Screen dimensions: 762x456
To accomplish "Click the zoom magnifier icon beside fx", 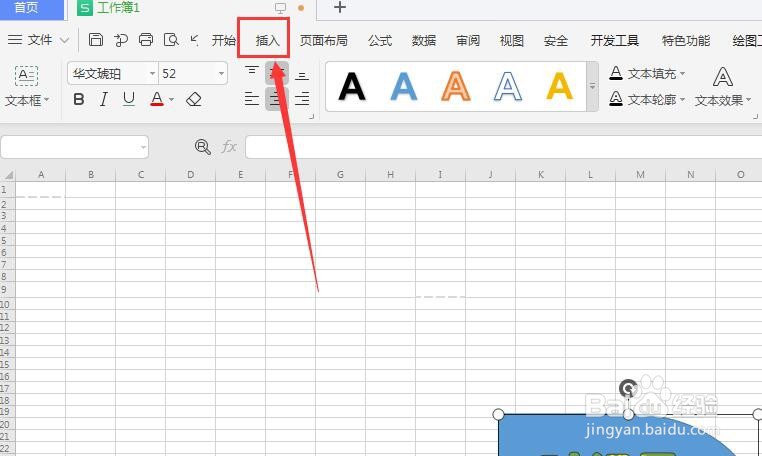I will 203,147.
